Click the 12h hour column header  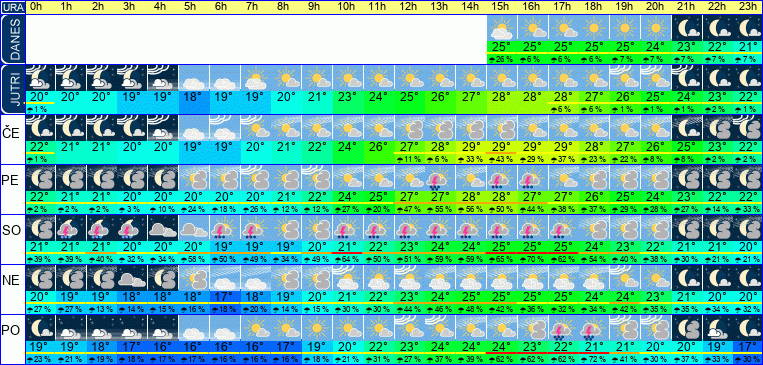point(409,7)
